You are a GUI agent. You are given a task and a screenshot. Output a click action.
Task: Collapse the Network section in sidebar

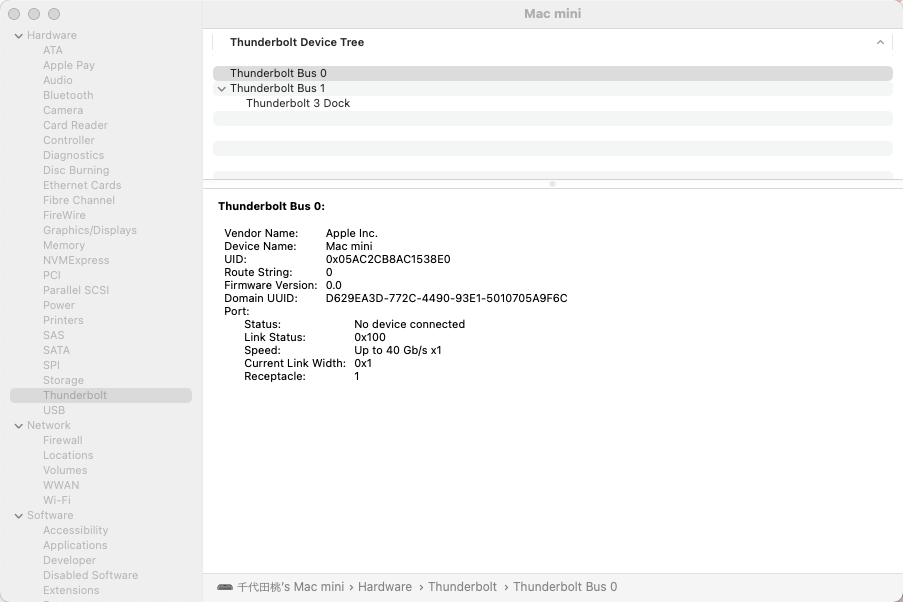[x=18, y=426]
